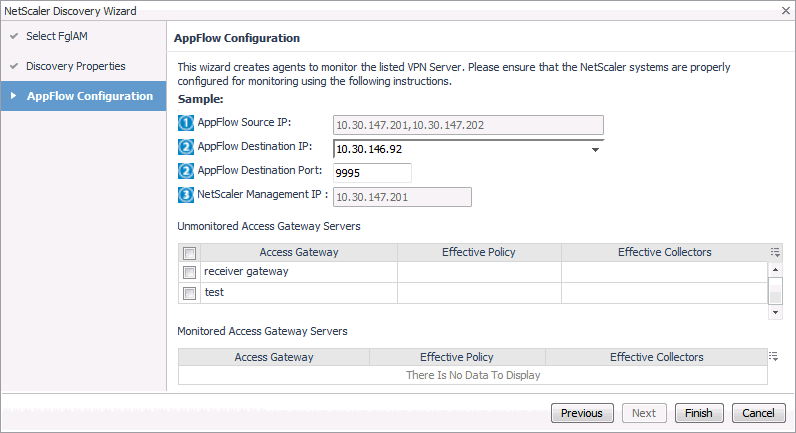Sort by Effective Policy column in Monitored table
The image size is (796, 433).
[456, 357]
